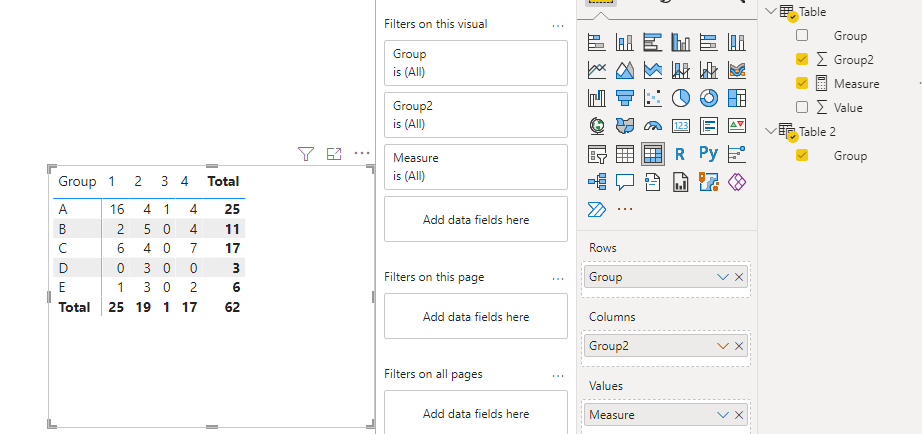This screenshot has height=434, width=922.
Task: Select the Area chart visual
Action: click(624, 70)
